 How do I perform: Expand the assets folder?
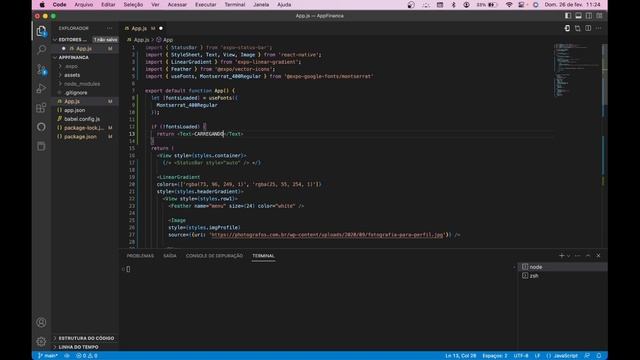pyautogui.click(x=85, y=75)
